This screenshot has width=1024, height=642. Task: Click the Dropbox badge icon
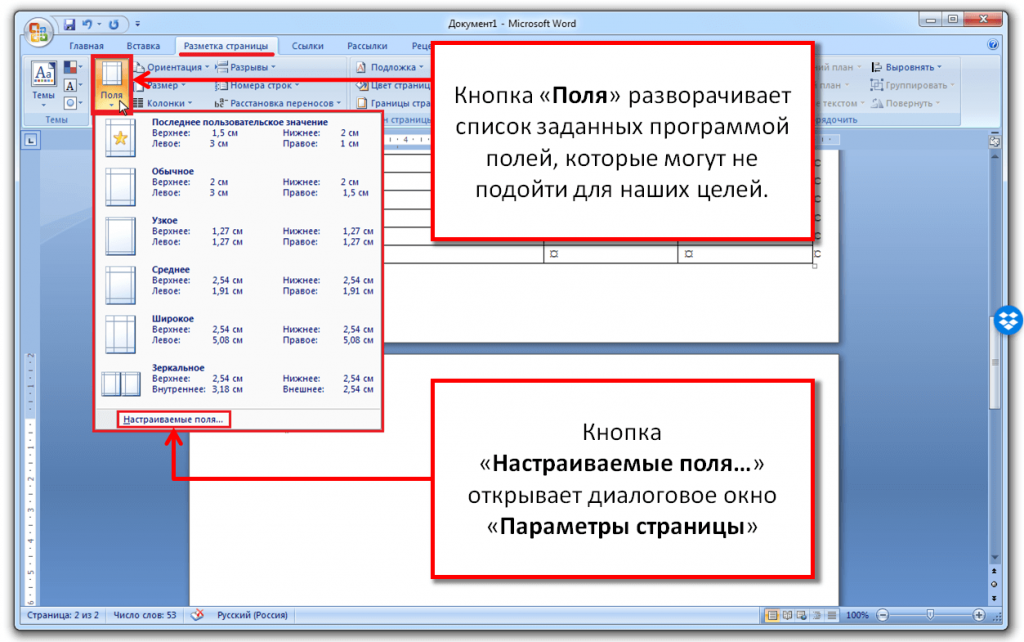tap(1007, 322)
